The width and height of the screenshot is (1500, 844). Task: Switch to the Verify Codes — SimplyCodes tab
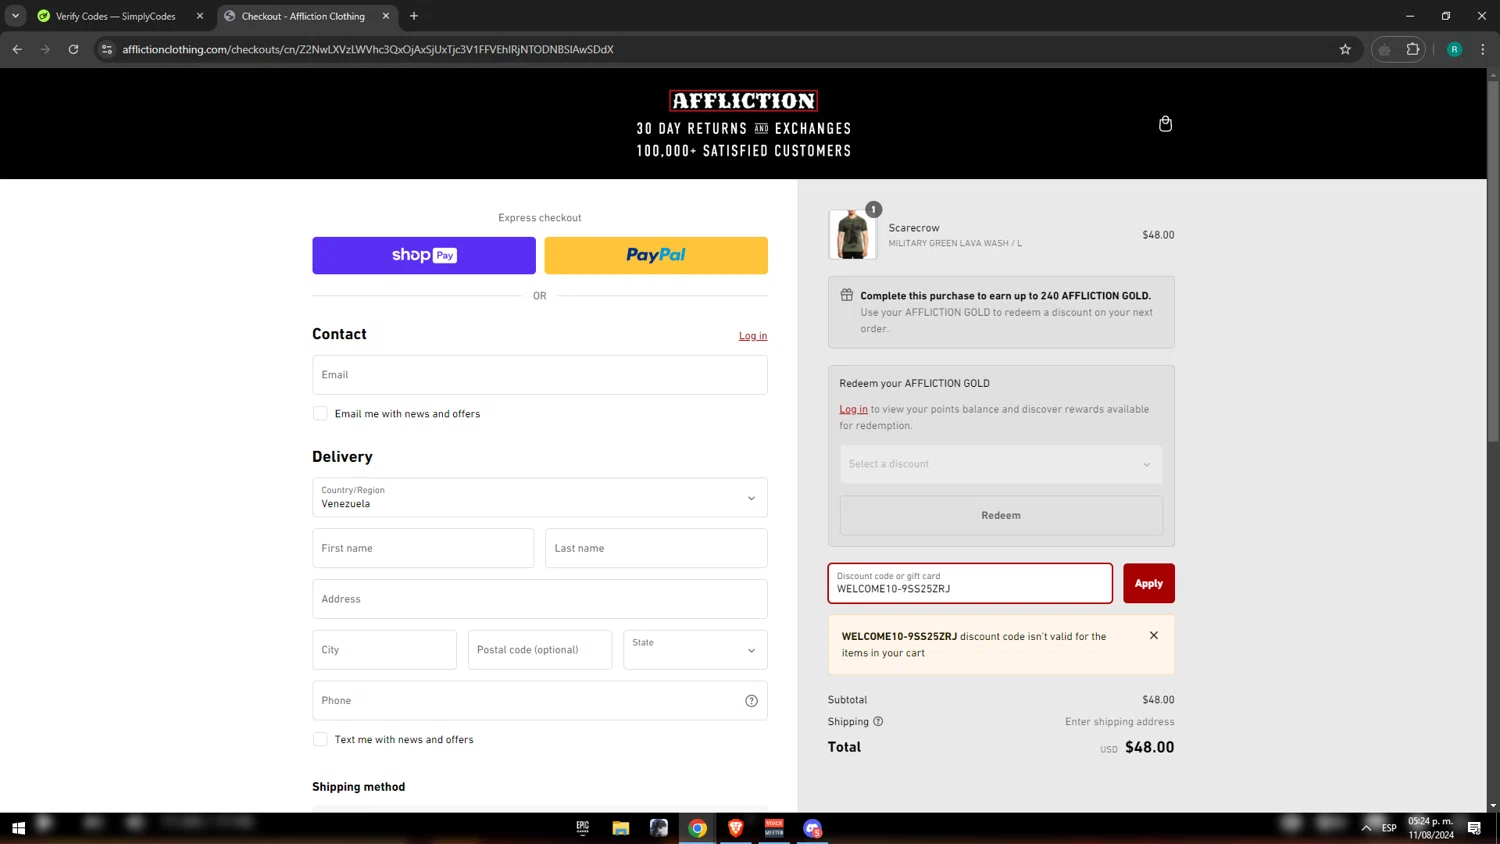coord(115,16)
